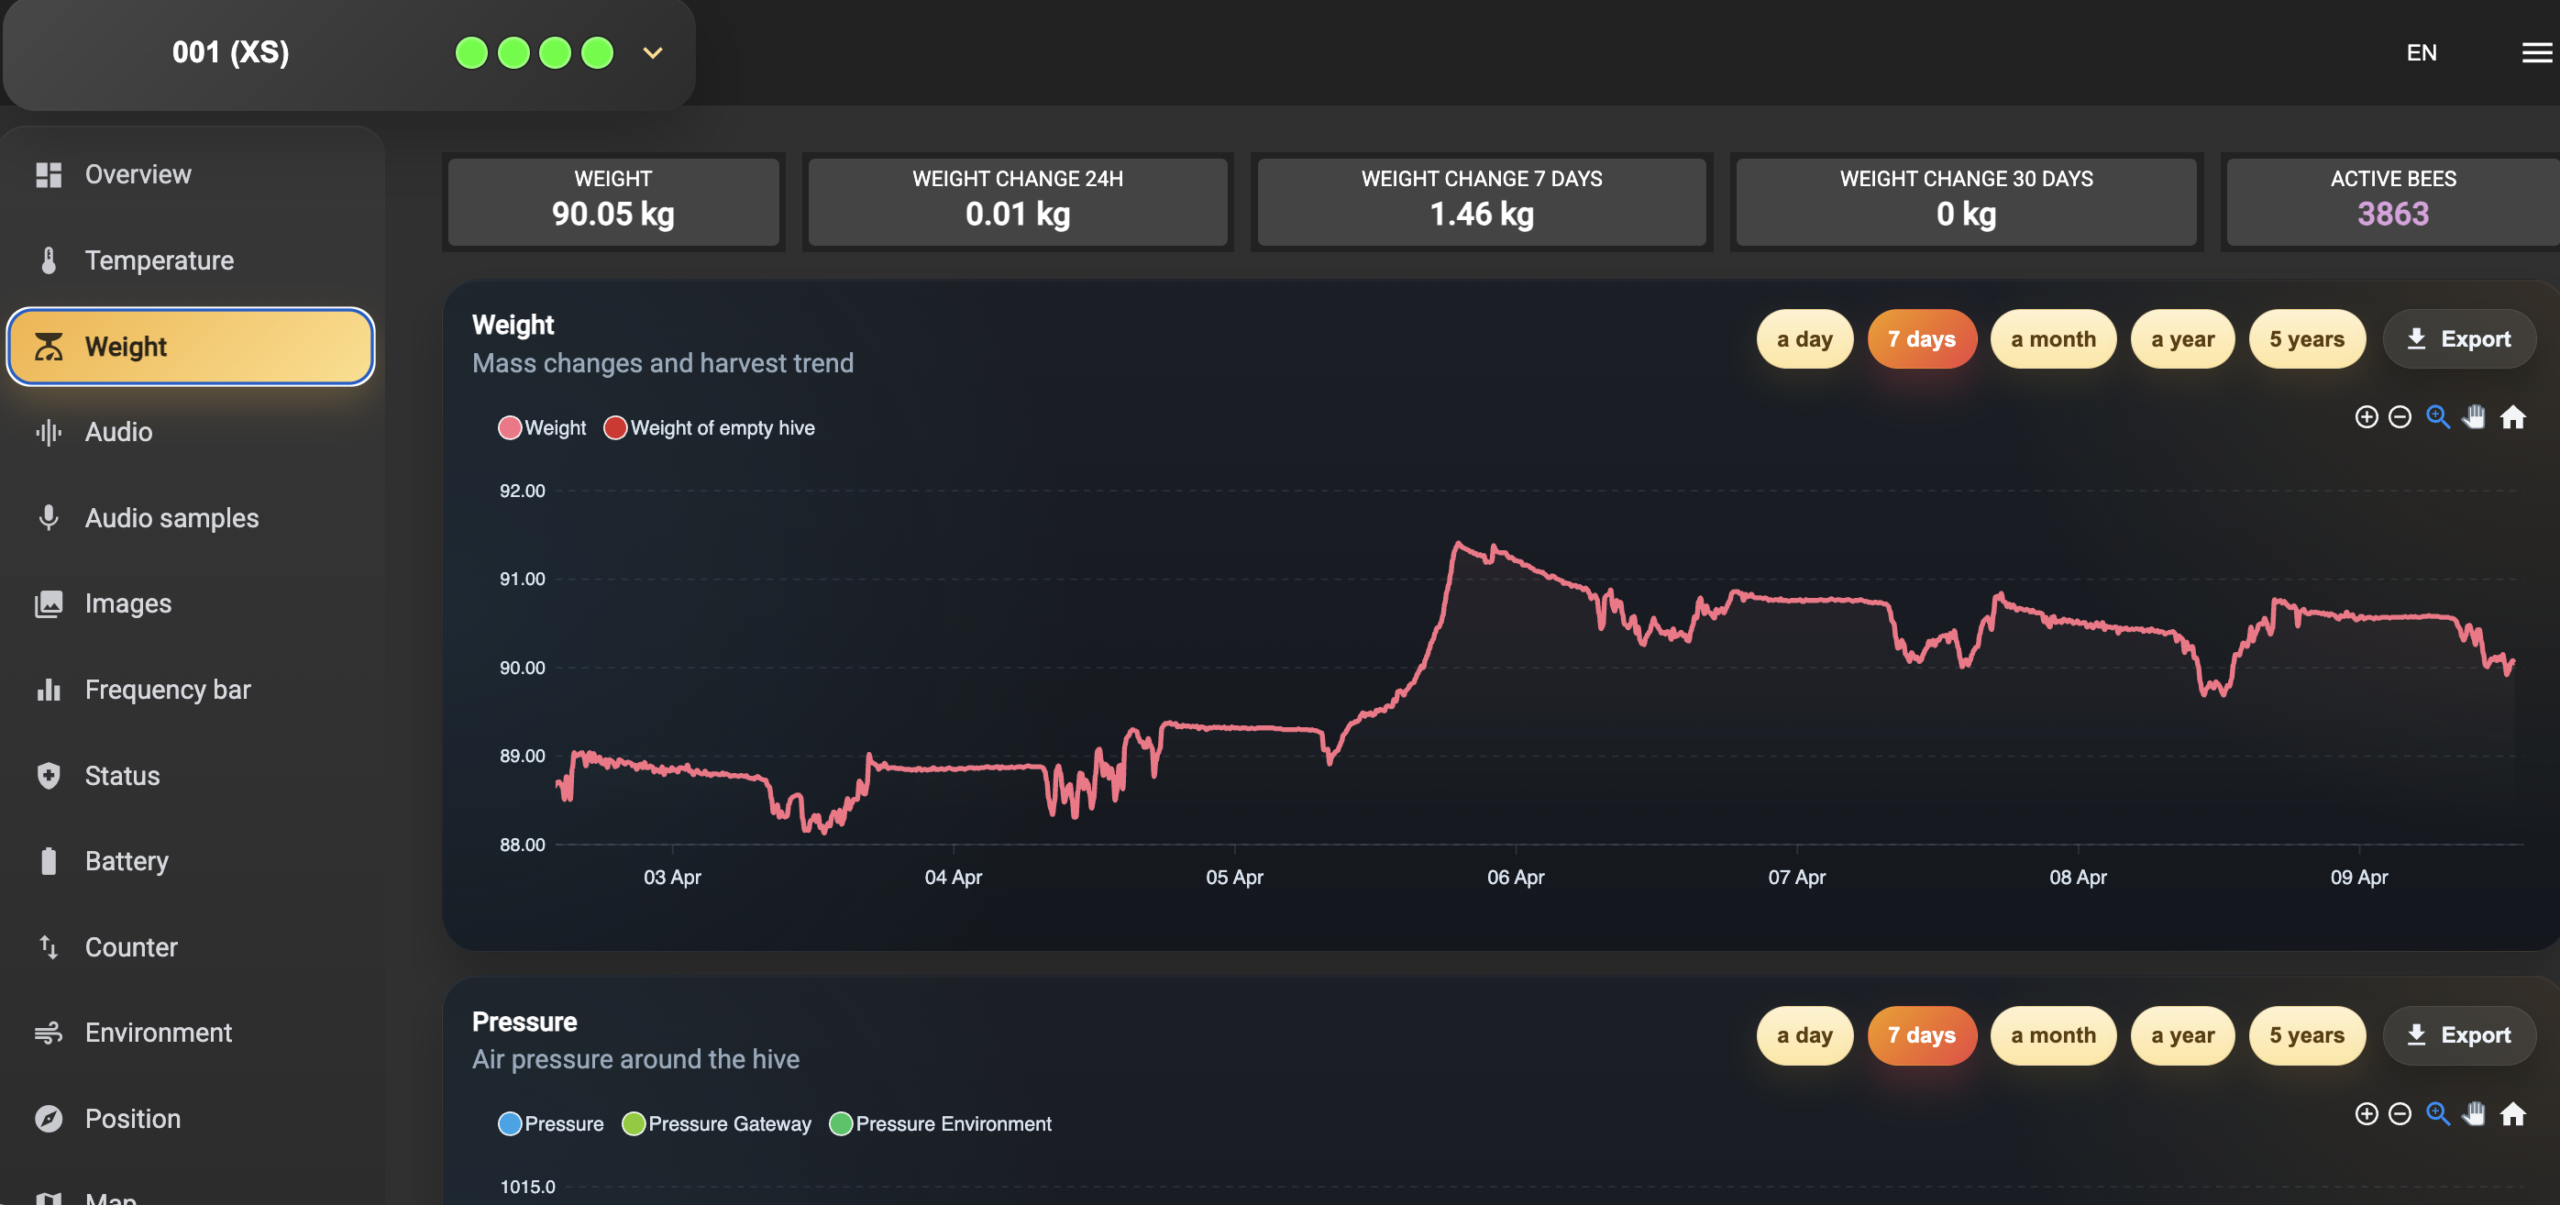Click the Audio waveform icon
Viewport: 2560px width, 1205px height.
coord(48,432)
